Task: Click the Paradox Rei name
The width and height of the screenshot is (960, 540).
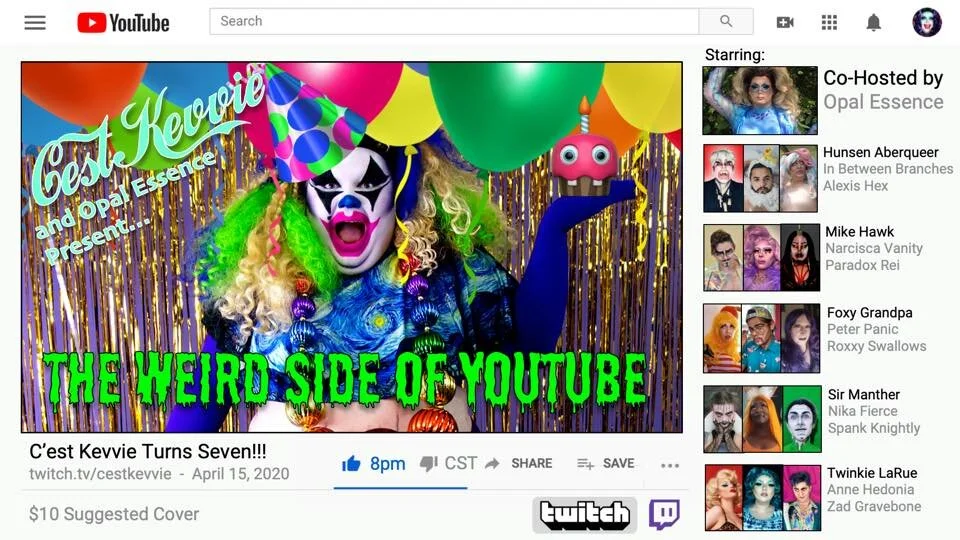Action: [862, 265]
